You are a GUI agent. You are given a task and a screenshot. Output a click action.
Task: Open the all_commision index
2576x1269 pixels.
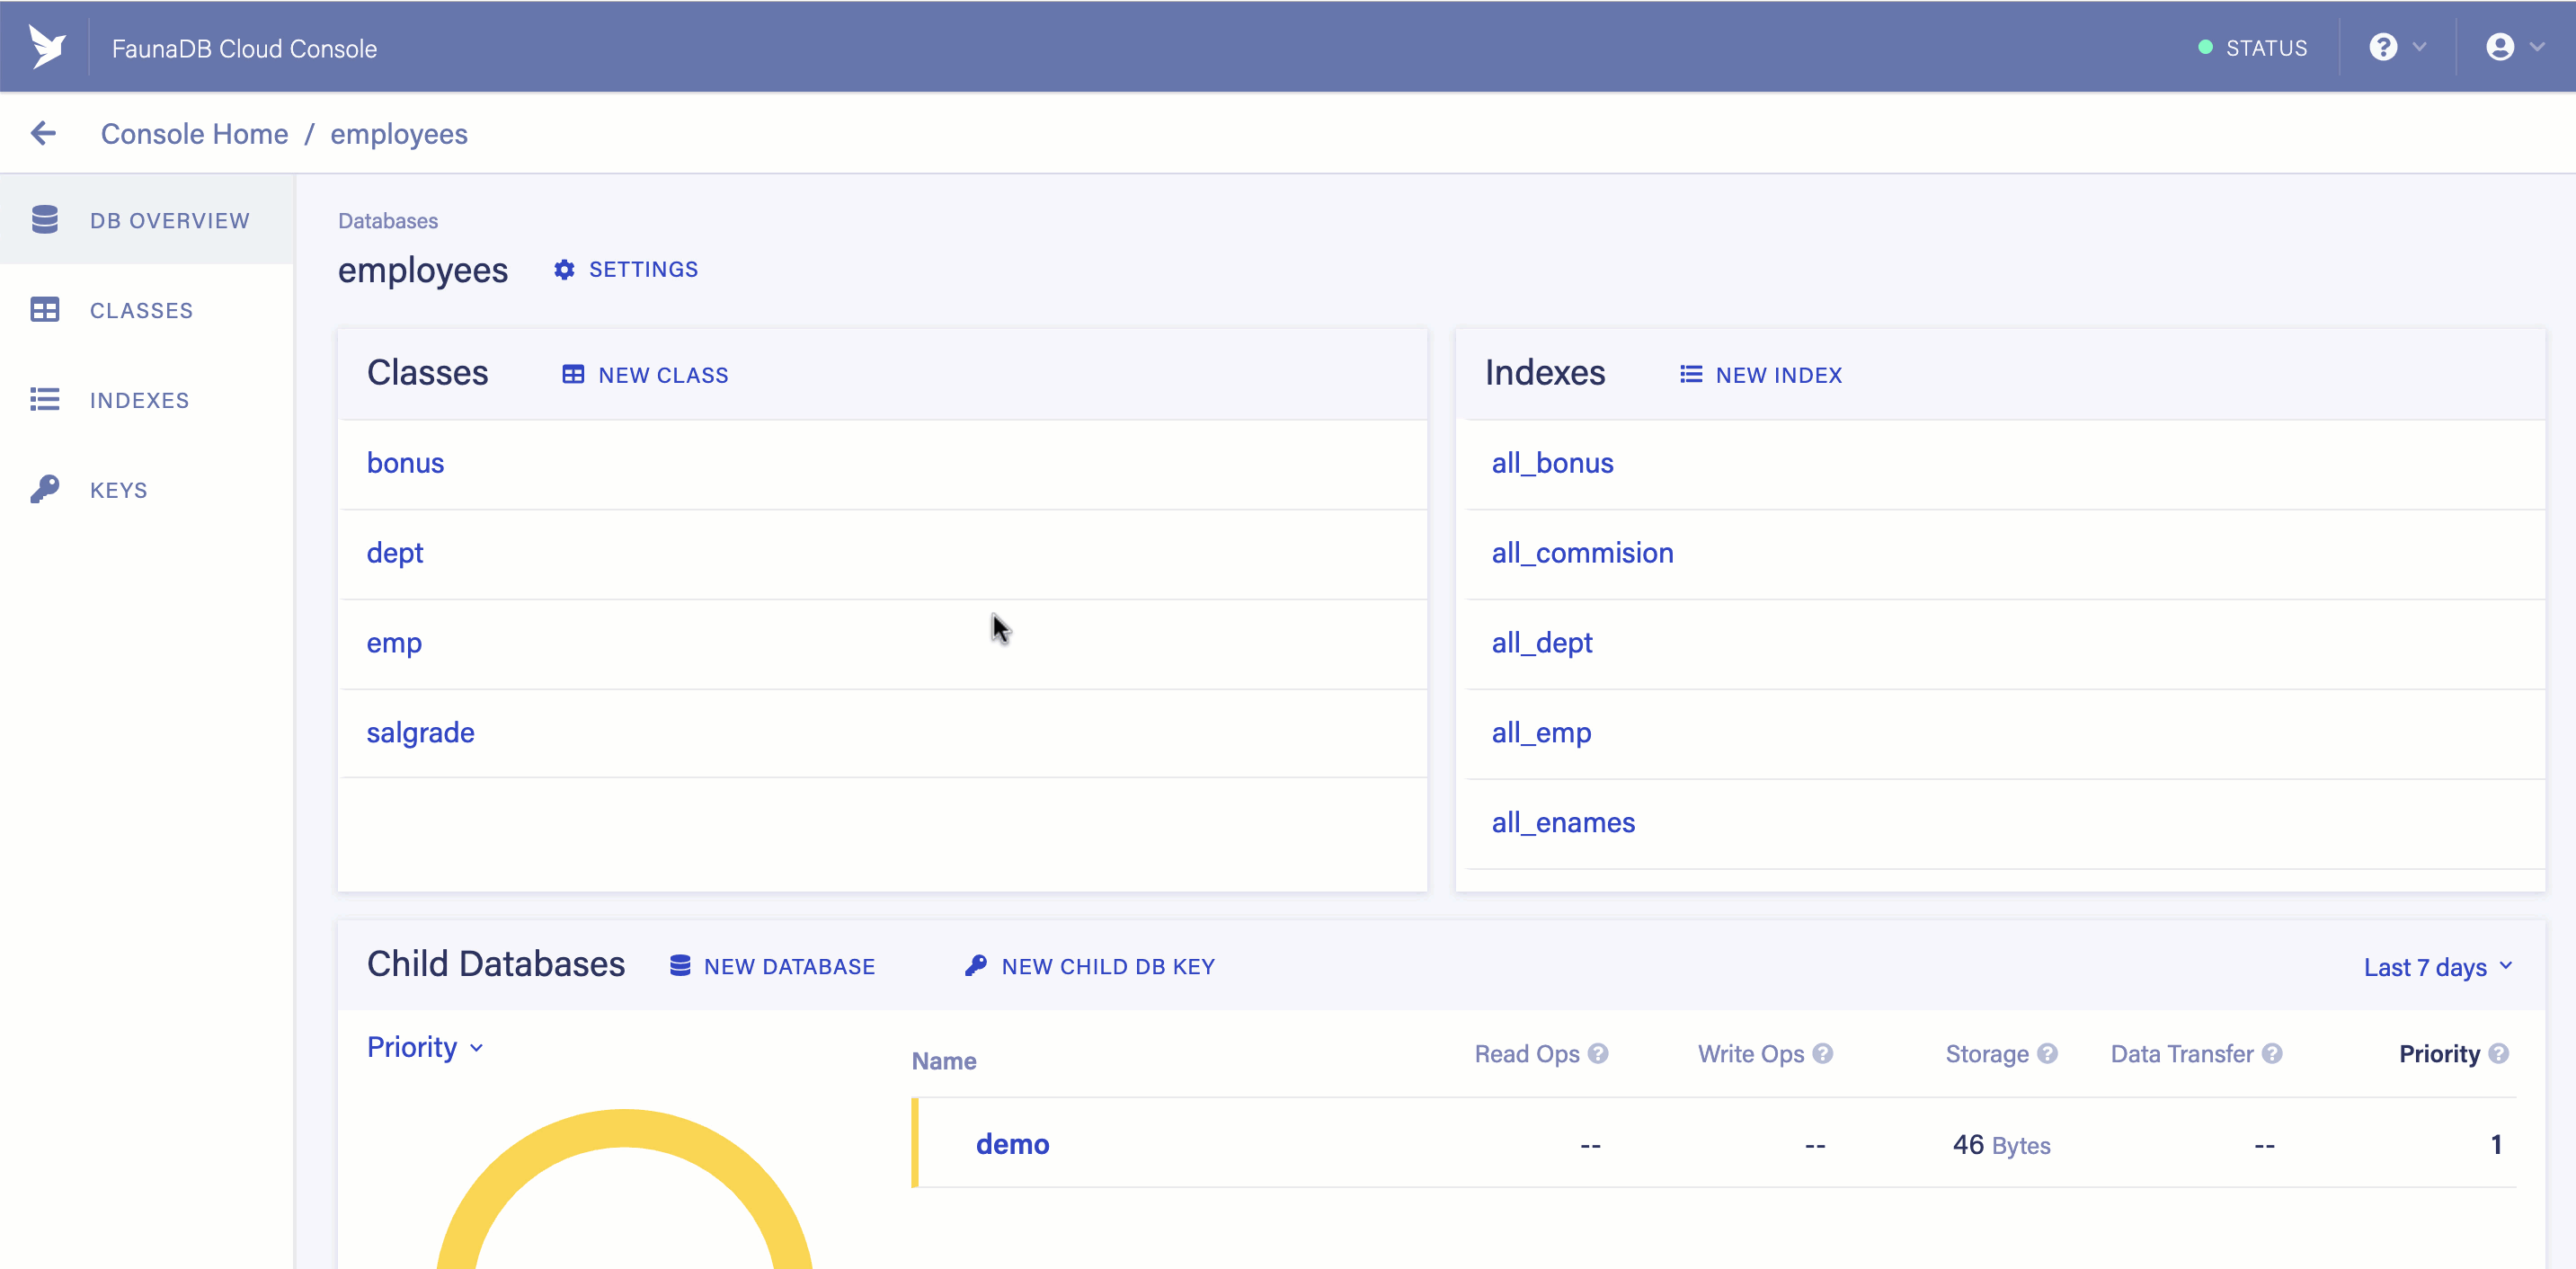point(1582,553)
